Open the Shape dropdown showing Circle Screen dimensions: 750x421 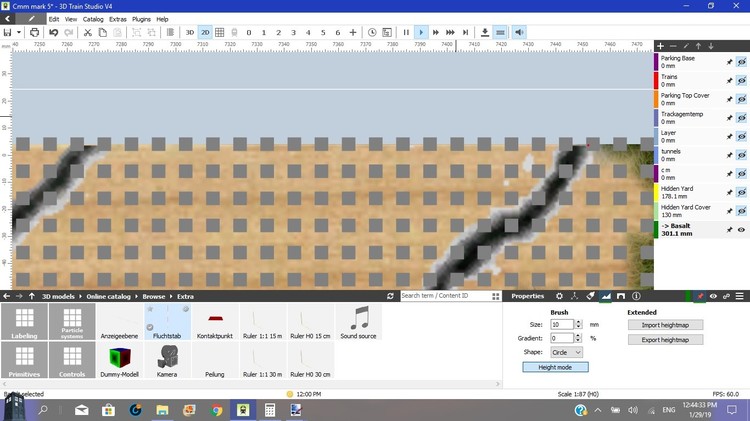[x=566, y=352]
